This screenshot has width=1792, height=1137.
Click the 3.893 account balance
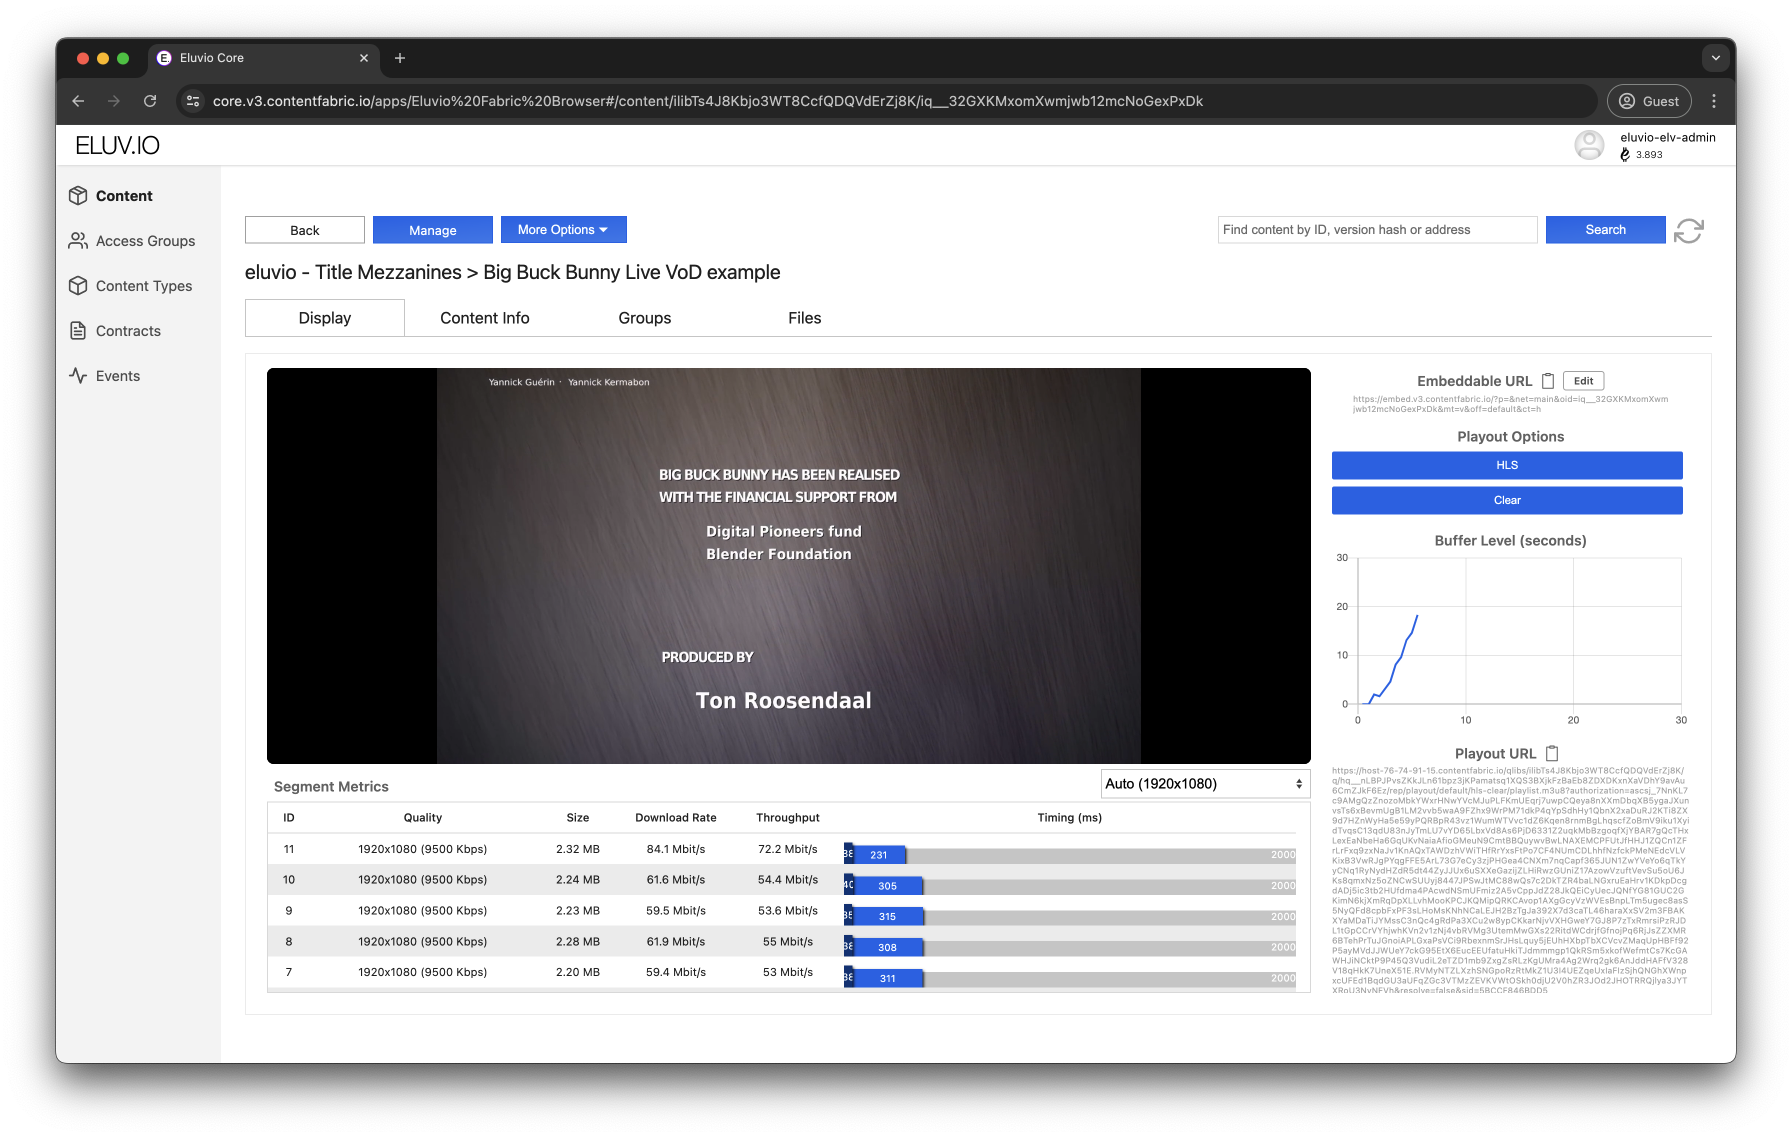pos(1649,155)
